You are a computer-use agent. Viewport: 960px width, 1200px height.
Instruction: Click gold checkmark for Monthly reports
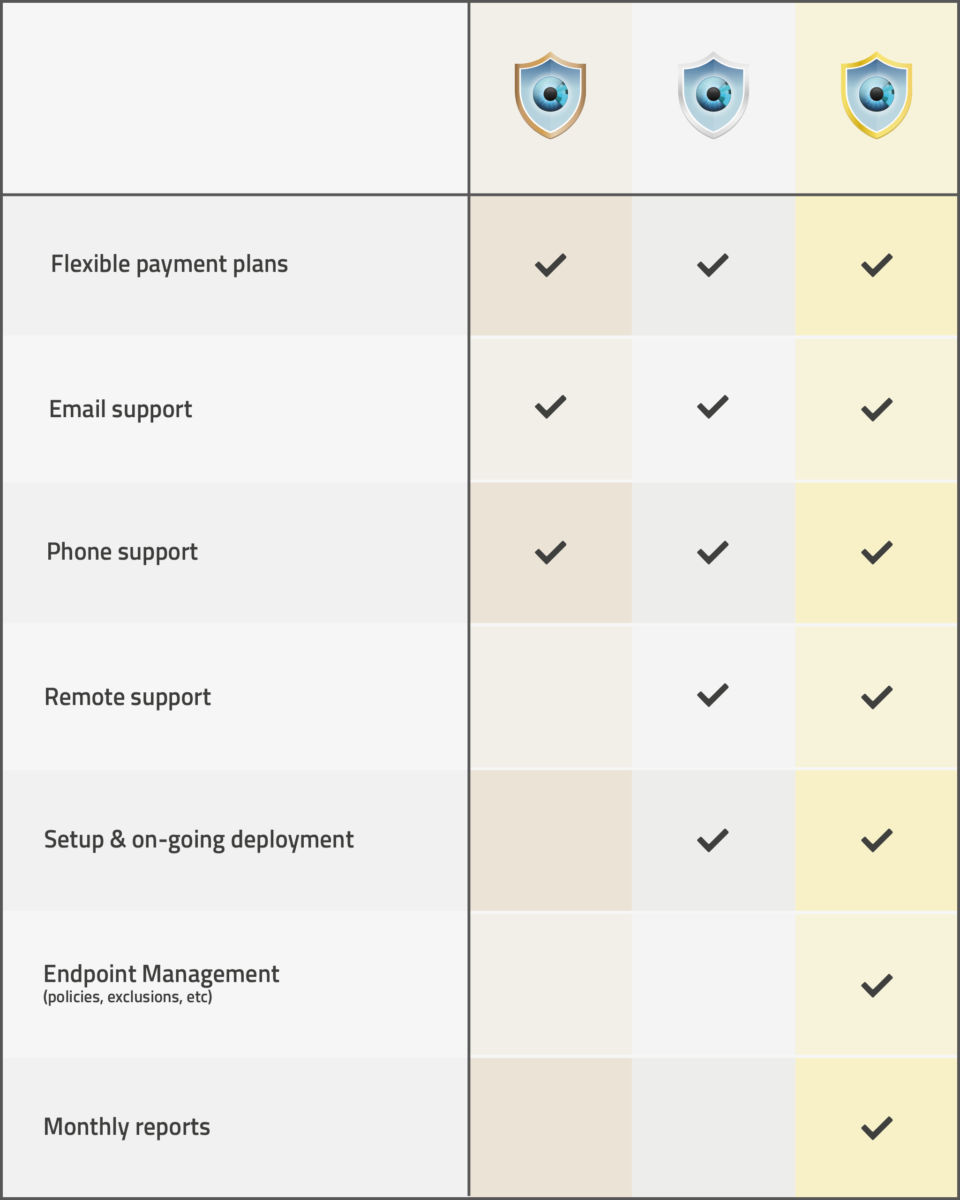pyautogui.click(x=876, y=1128)
